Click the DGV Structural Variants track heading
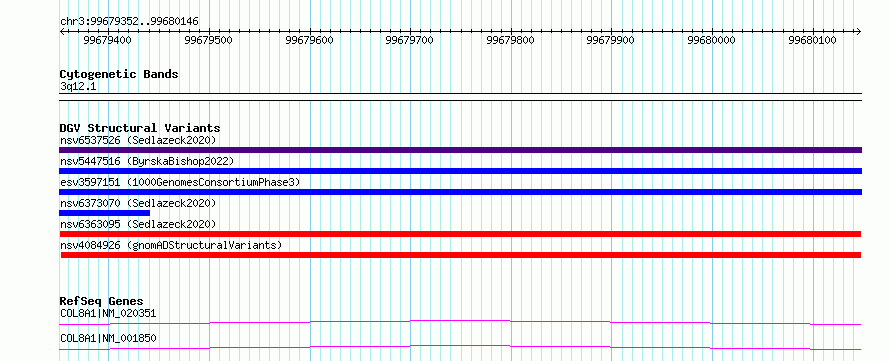 140,128
